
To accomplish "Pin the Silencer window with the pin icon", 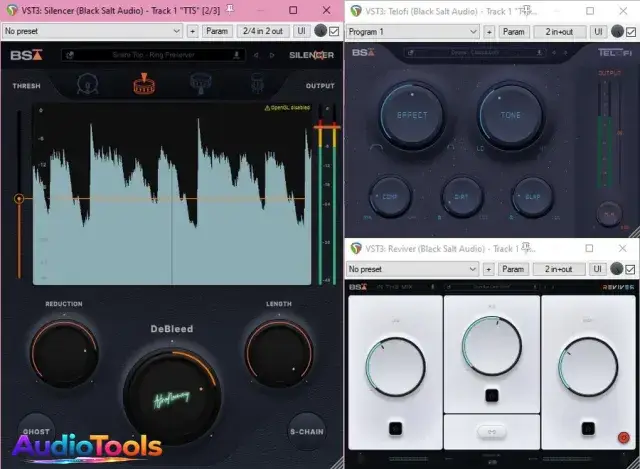I will click(230, 10).
